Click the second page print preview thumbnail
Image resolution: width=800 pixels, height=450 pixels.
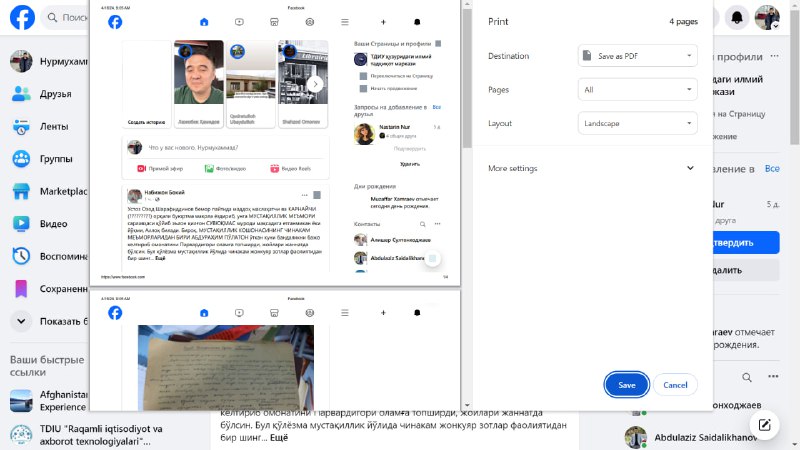pos(275,351)
